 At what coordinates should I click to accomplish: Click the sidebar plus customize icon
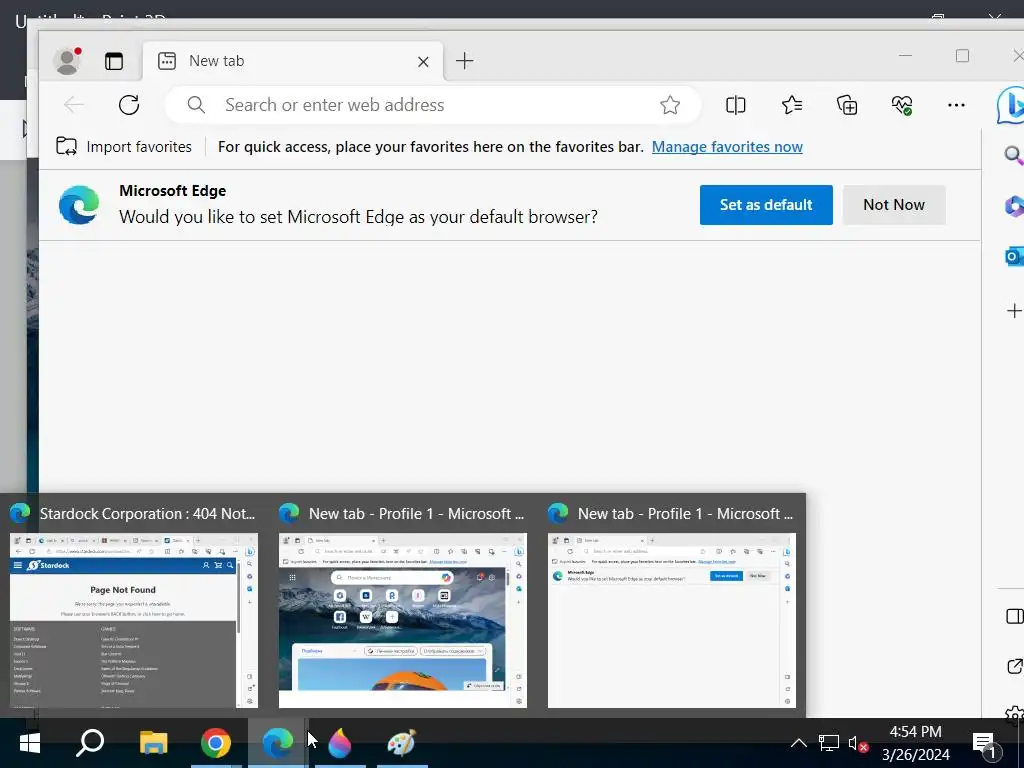pos(1014,311)
